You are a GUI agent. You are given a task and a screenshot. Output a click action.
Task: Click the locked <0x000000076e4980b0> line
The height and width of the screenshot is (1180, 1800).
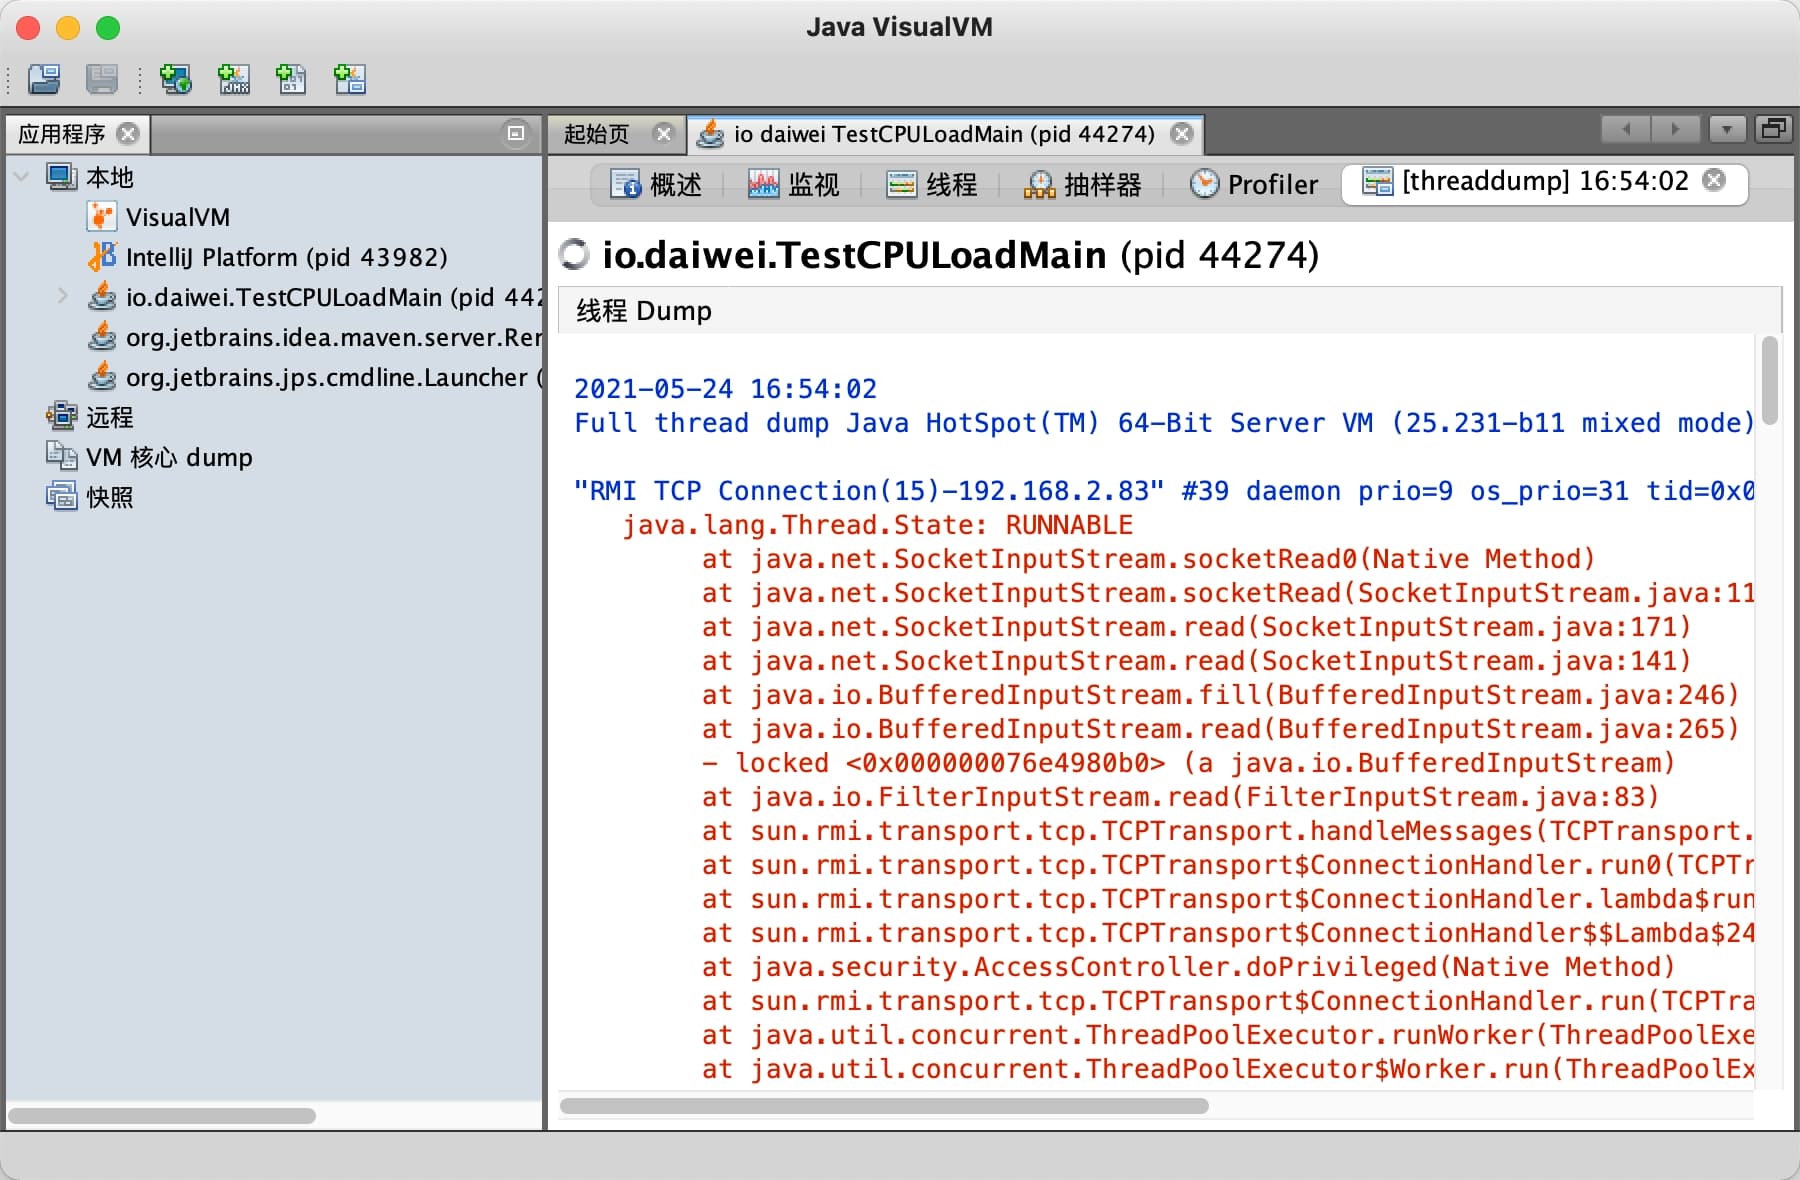(1188, 762)
